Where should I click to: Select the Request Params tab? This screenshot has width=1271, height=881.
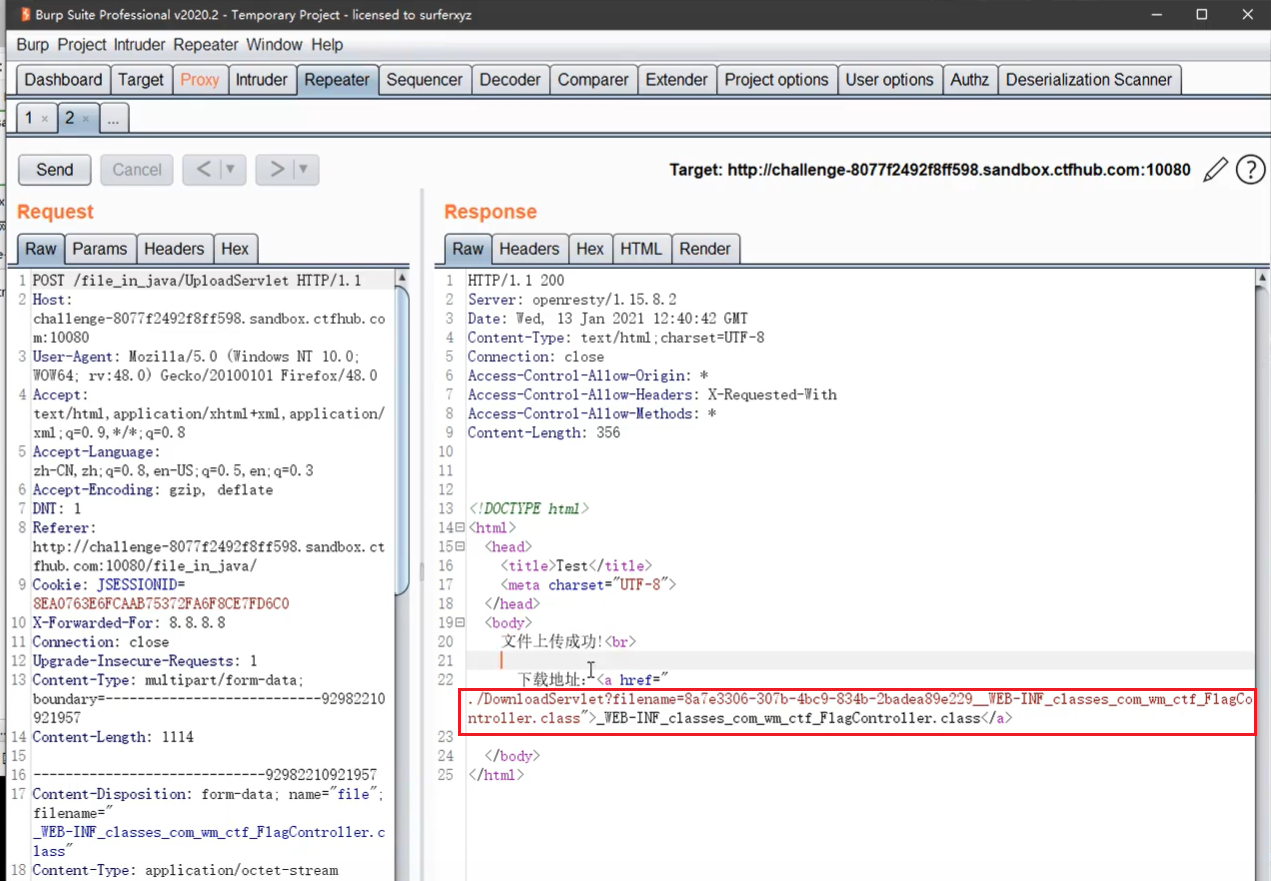point(100,249)
